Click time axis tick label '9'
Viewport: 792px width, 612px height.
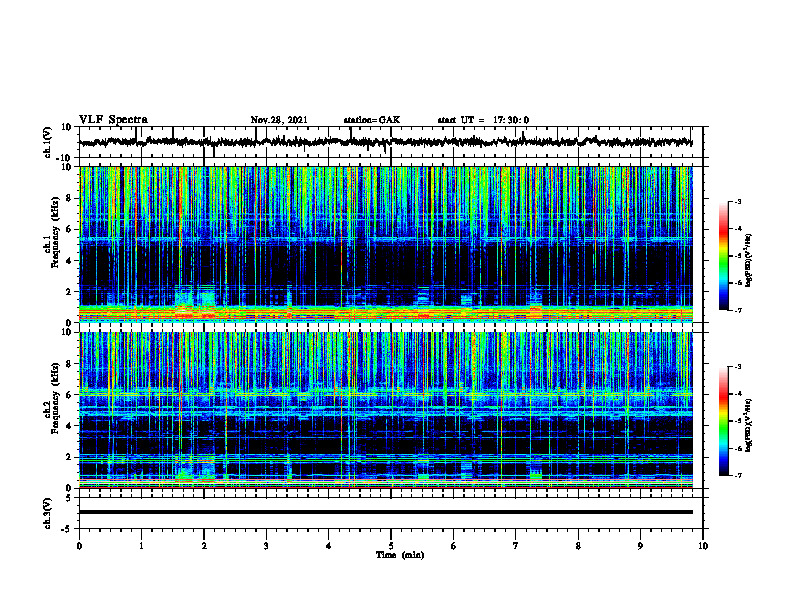[x=640, y=546]
